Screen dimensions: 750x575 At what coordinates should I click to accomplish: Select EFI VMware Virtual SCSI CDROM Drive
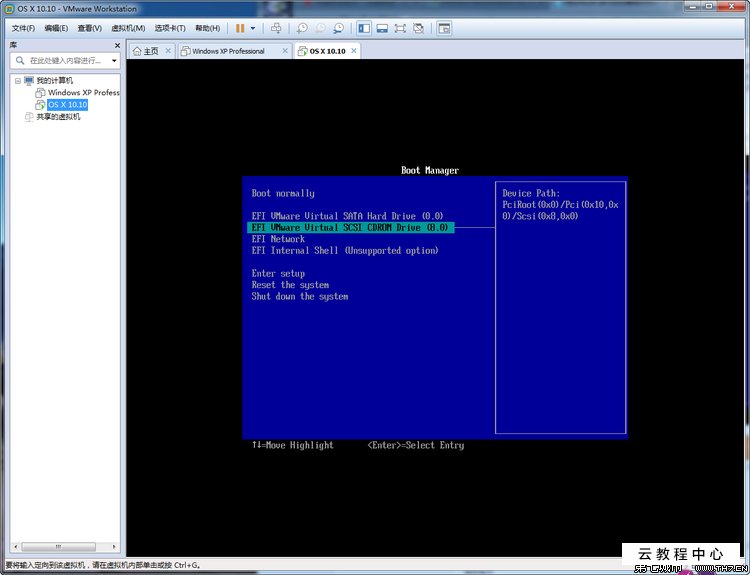pos(350,228)
